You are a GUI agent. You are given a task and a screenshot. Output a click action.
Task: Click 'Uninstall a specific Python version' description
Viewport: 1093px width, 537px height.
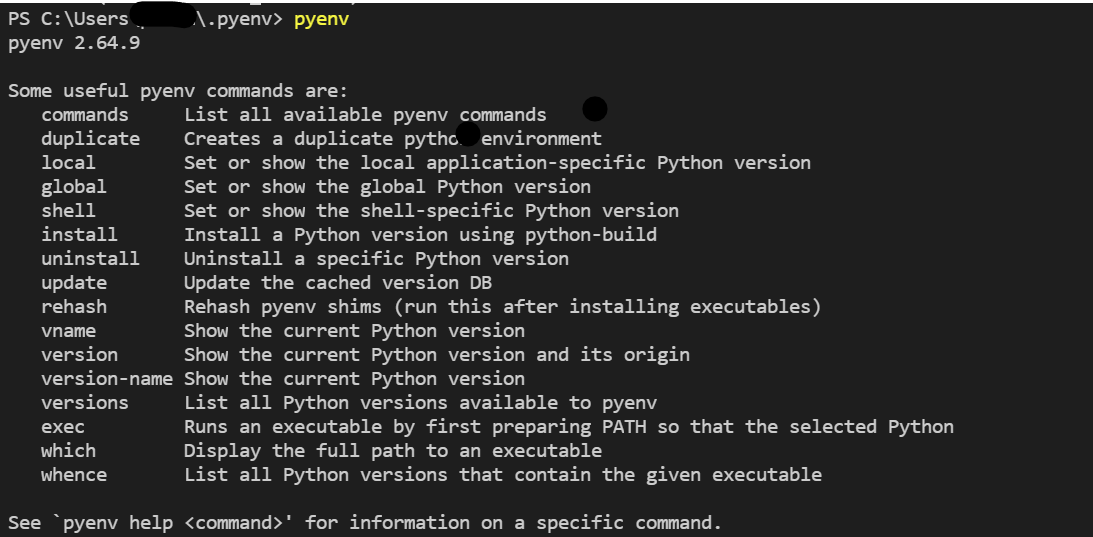[x=376, y=259]
